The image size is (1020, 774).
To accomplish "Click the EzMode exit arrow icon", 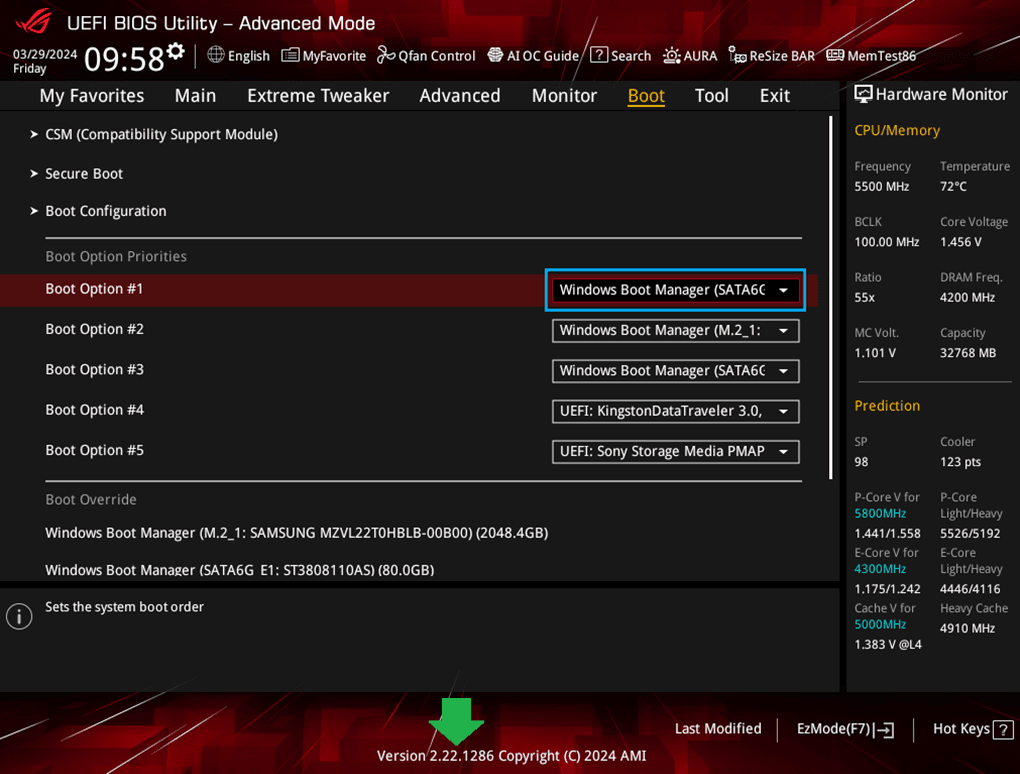I will pos(884,730).
